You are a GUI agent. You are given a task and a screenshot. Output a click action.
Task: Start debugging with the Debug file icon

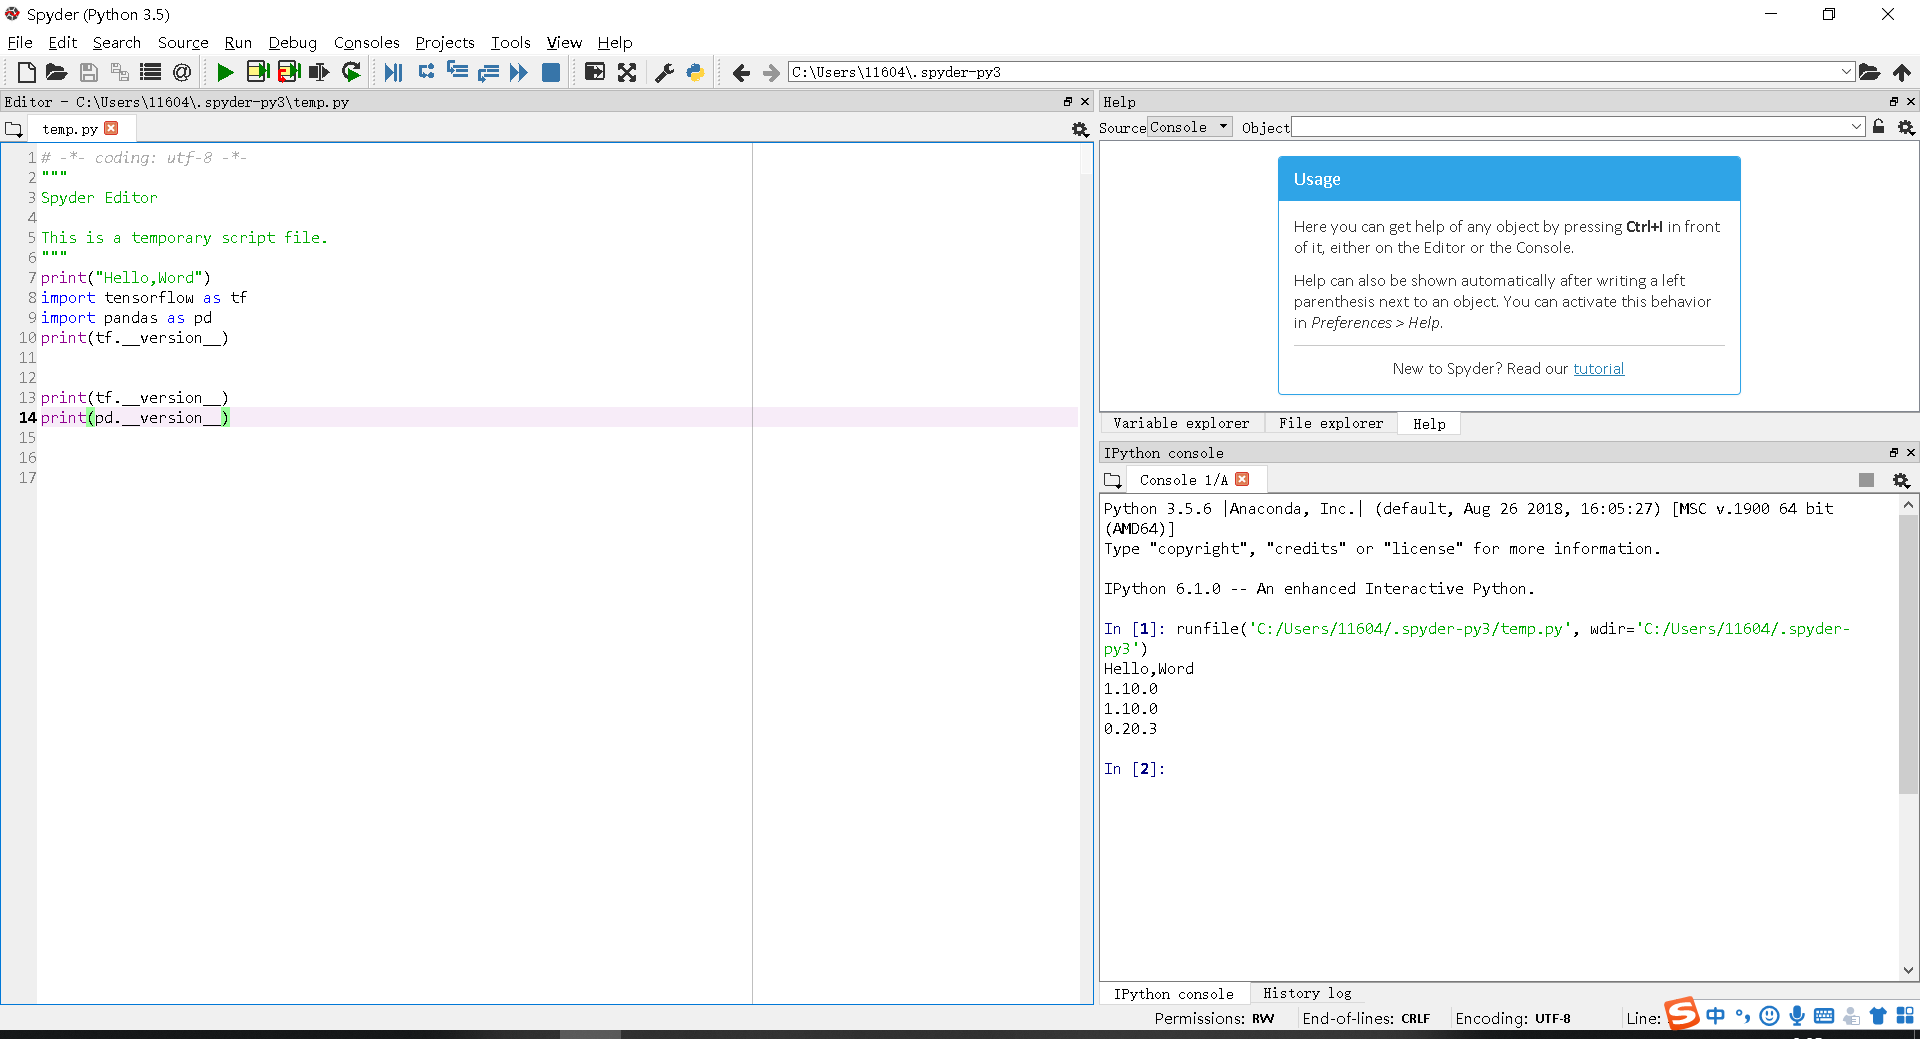[393, 72]
